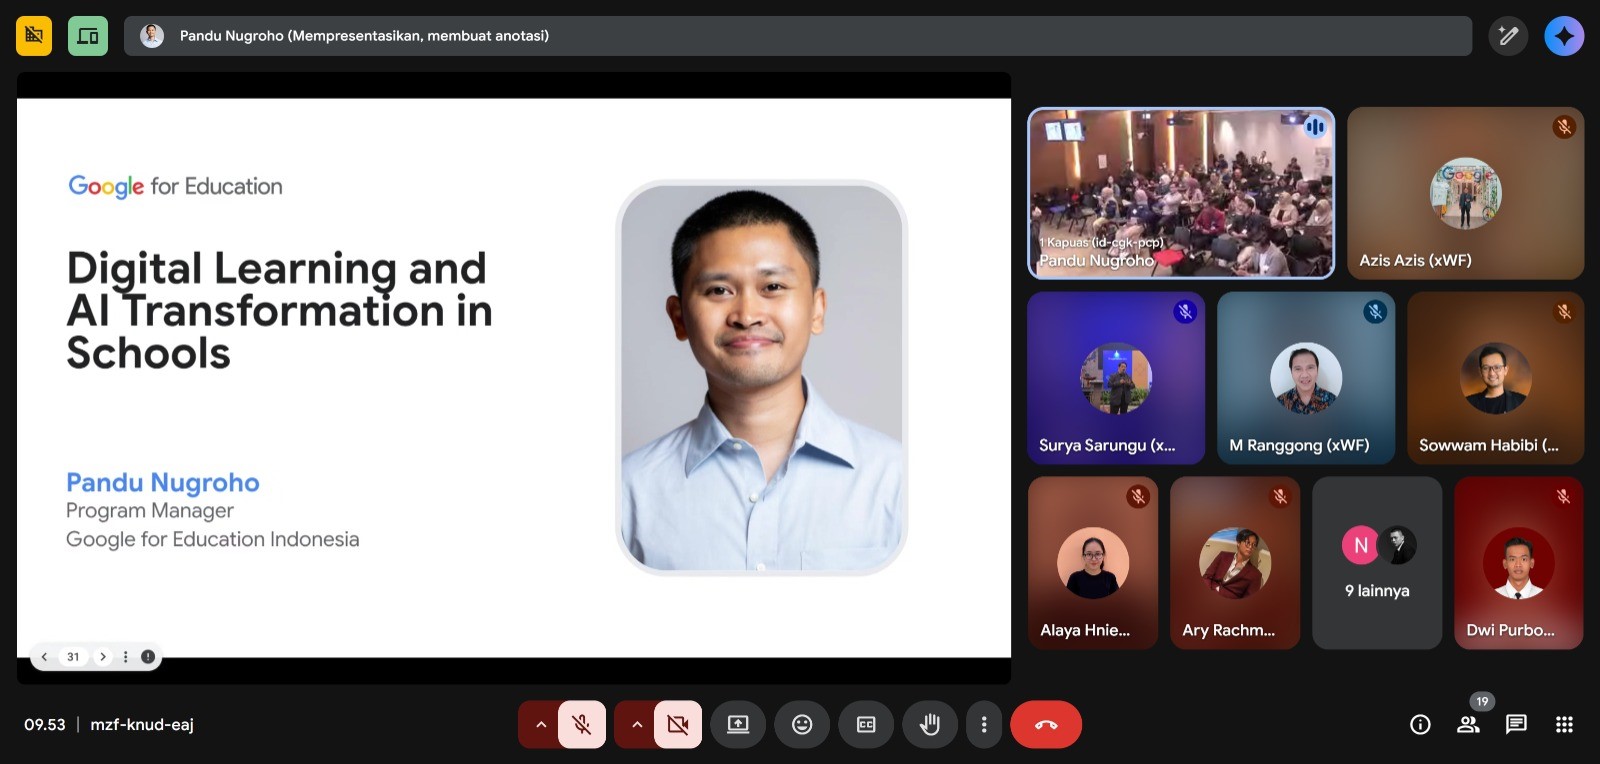Leave the call
1600x764 pixels.
pyautogui.click(x=1046, y=725)
